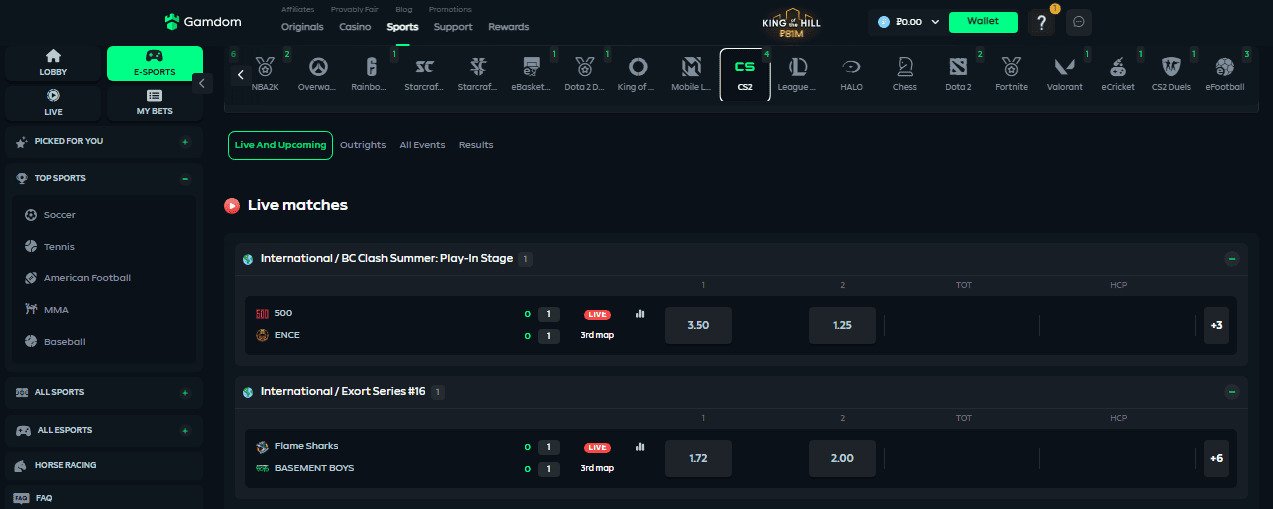Collapse the Exort Series #16 group

coord(1232,392)
